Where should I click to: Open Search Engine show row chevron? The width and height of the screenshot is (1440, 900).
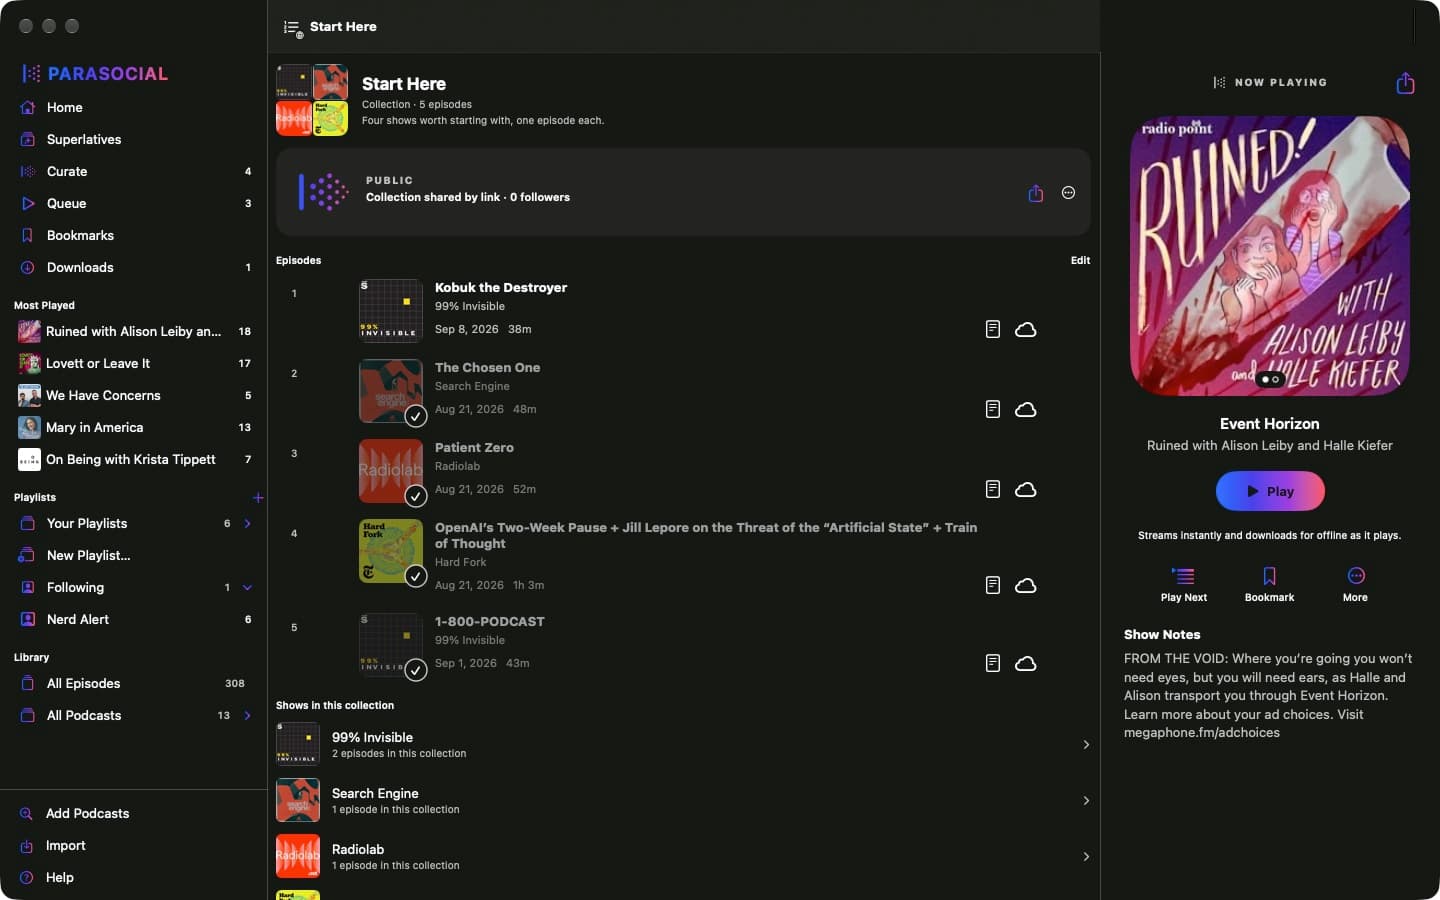click(x=1086, y=801)
